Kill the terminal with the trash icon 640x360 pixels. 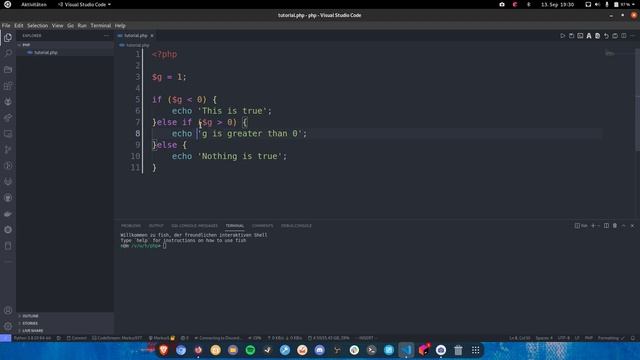click(615, 226)
